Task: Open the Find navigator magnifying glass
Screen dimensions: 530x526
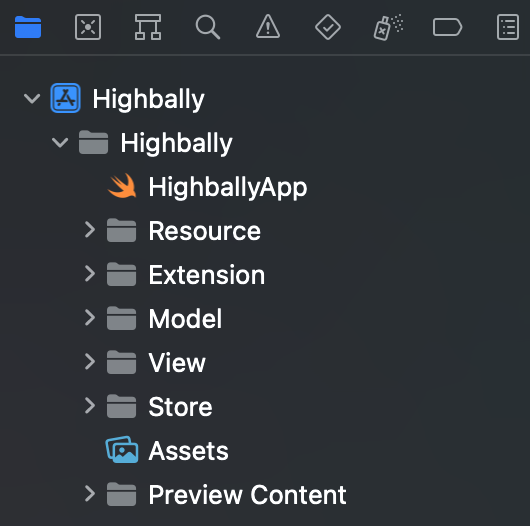Action: pyautogui.click(x=208, y=27)
